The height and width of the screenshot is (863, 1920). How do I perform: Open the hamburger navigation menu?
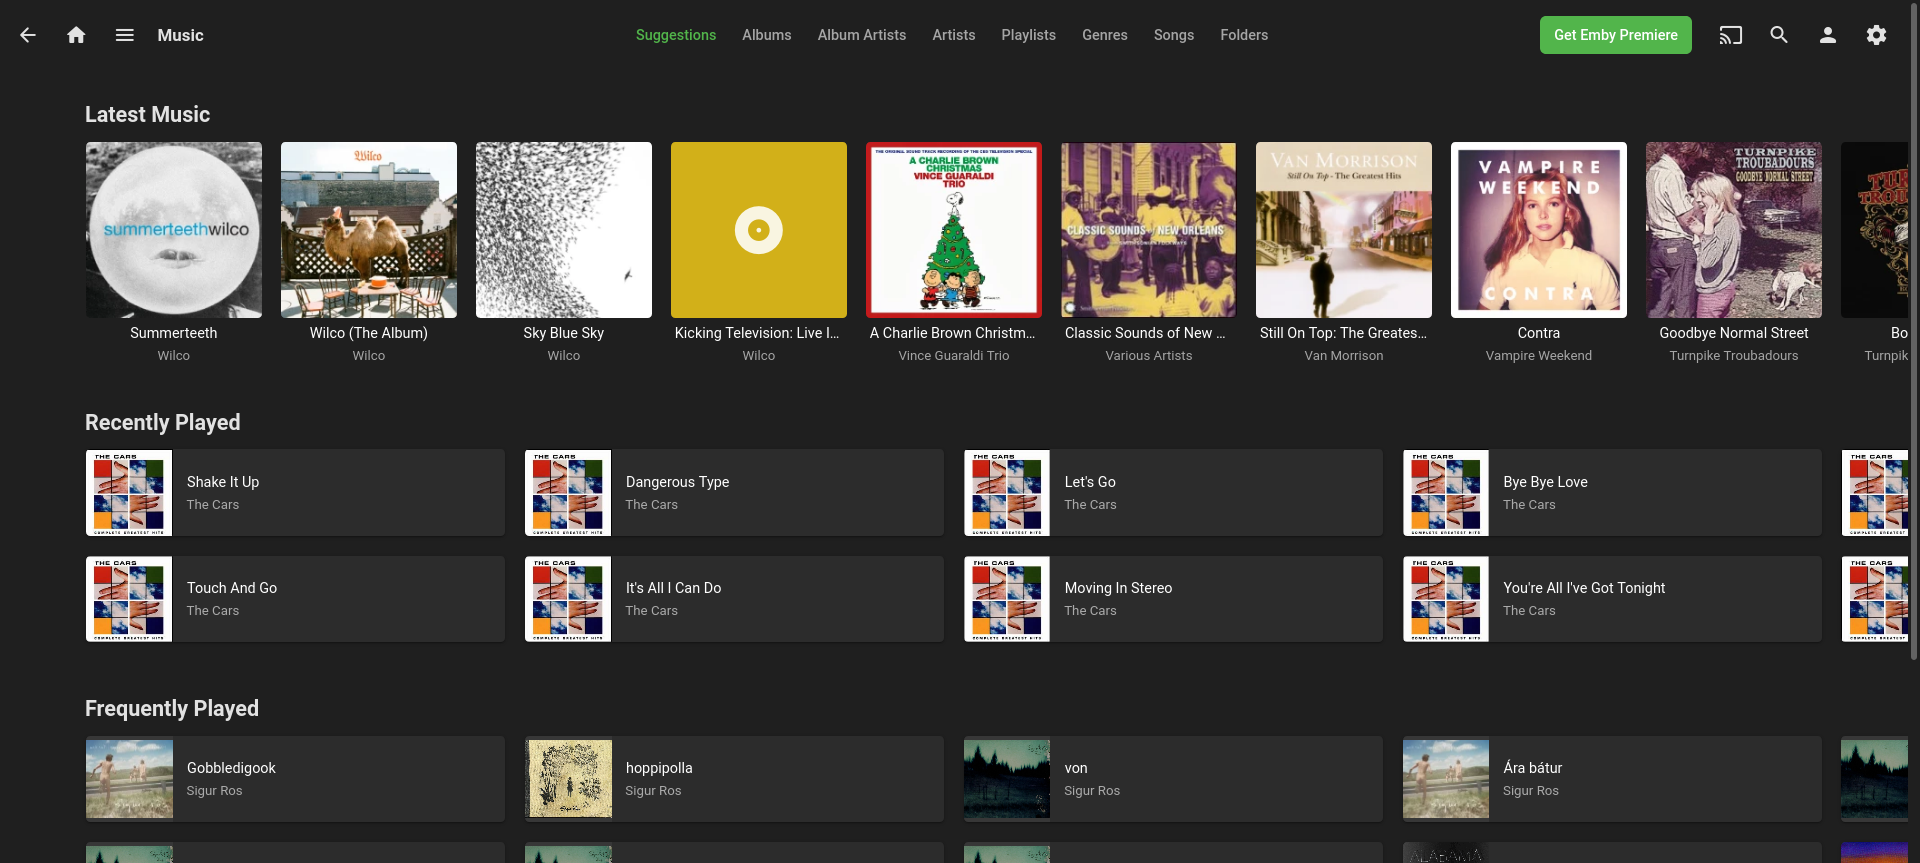point(124,35)
